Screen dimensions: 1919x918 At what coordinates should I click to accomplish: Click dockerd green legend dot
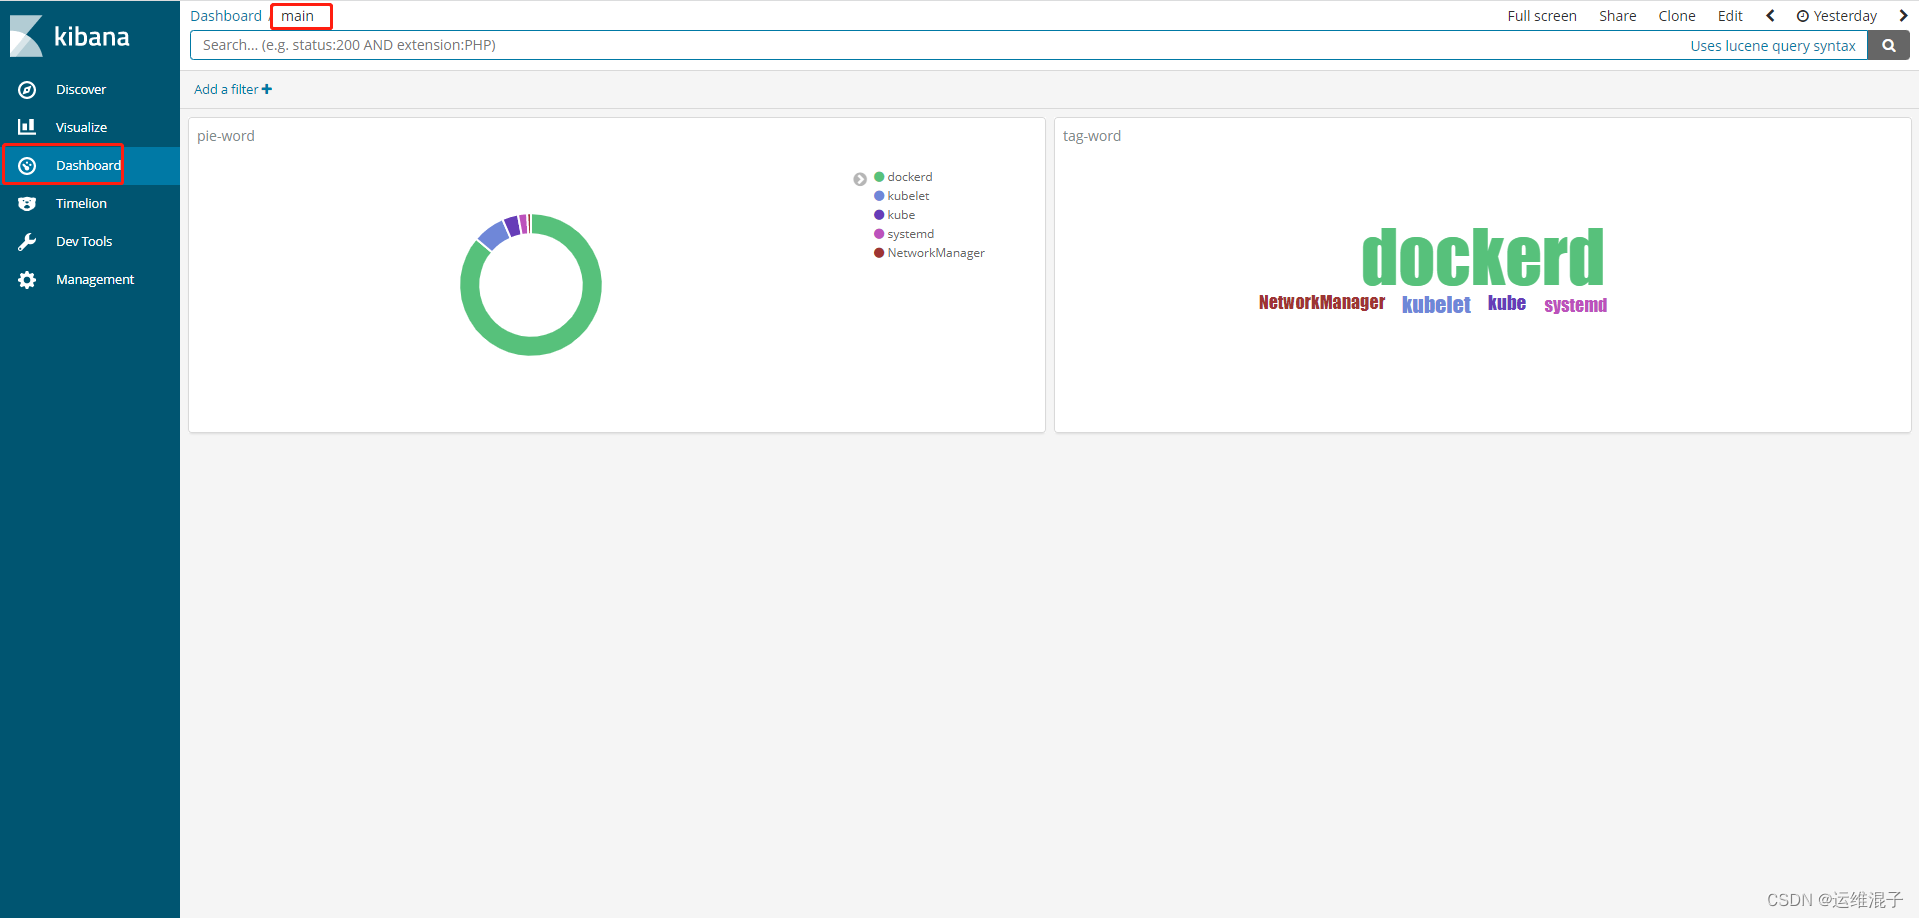pos(879,177)
